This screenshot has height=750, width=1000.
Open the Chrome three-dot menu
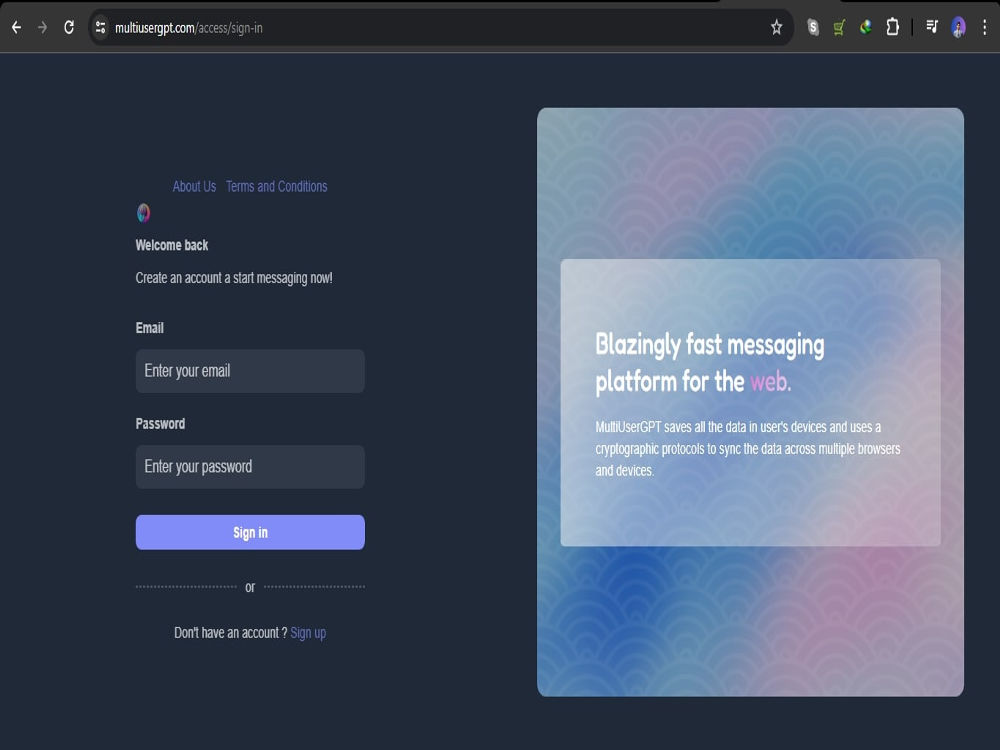pos(985,27)
